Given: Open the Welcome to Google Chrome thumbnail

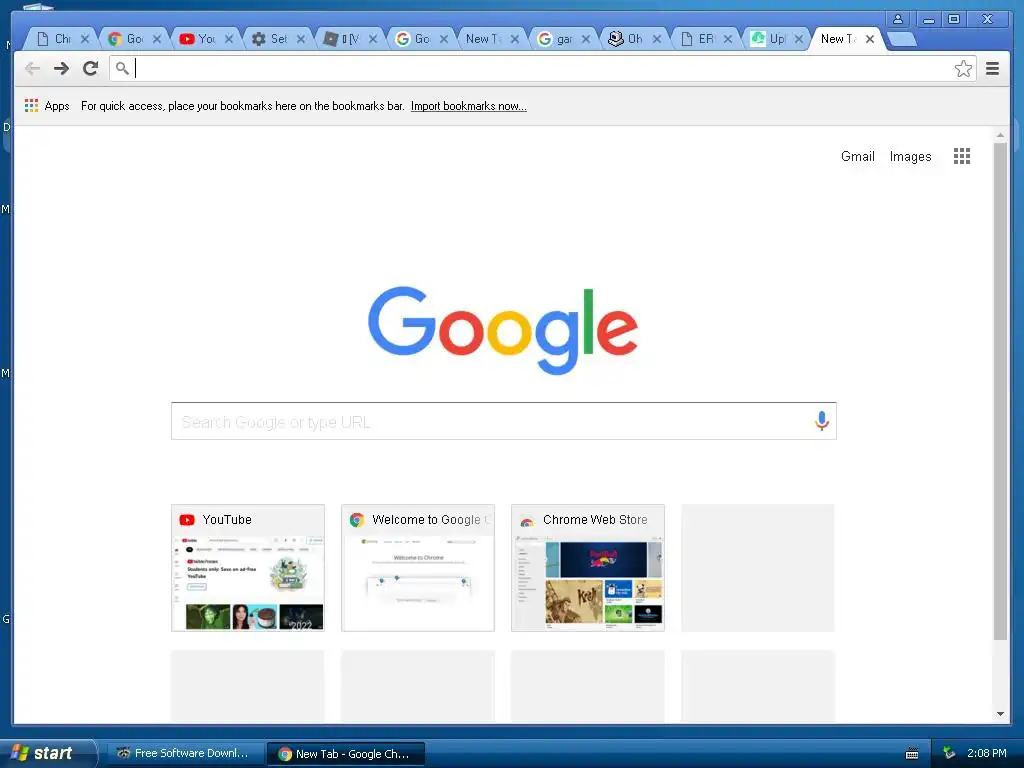Looking at the screenshot, I should [x=418, y=568].
